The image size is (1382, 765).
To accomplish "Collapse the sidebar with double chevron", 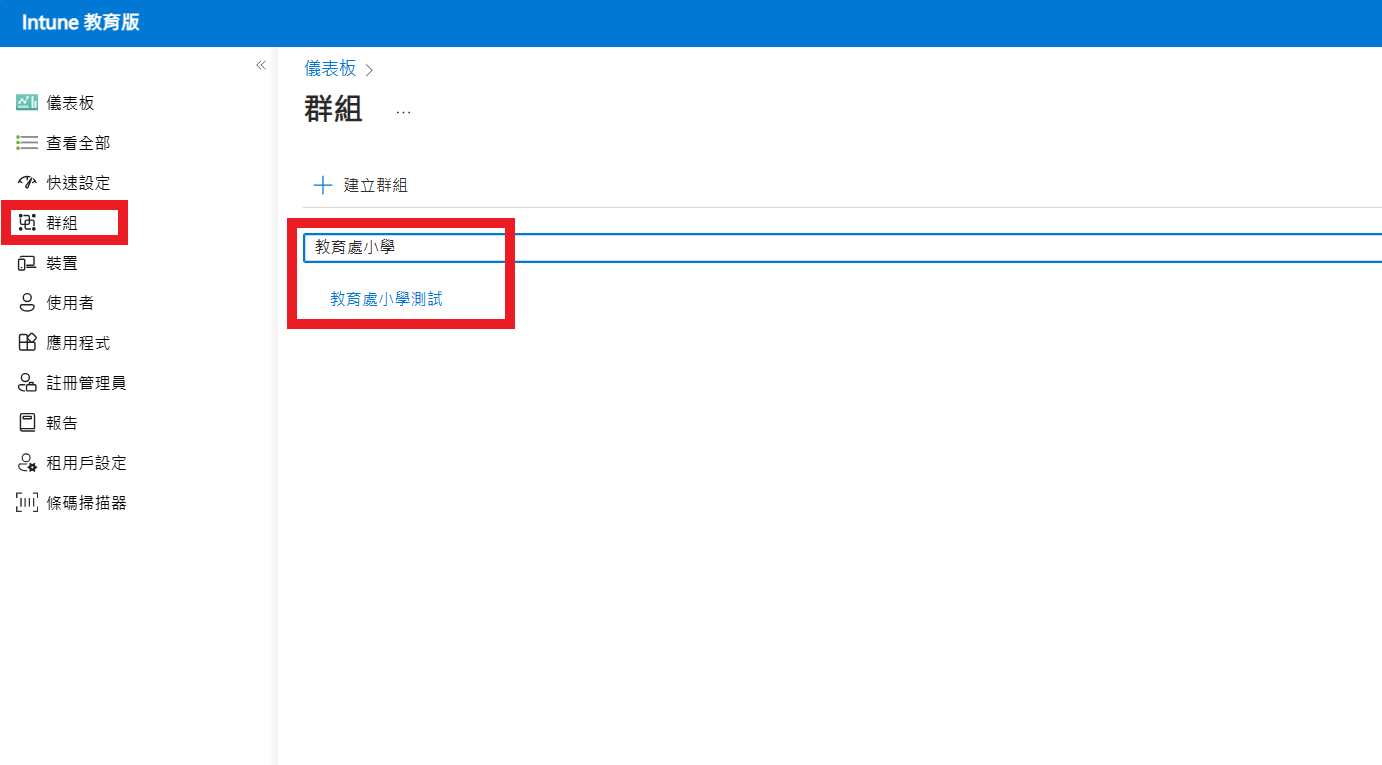I will 260,65.
